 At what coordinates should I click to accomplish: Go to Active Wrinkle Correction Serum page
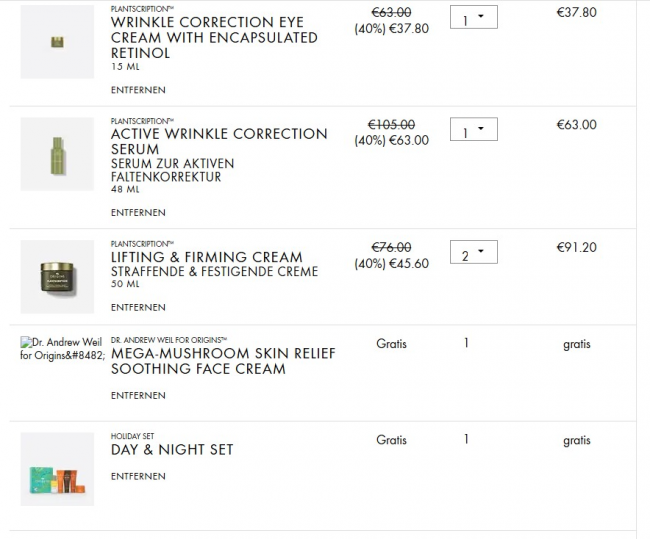[x=219, y=141]
